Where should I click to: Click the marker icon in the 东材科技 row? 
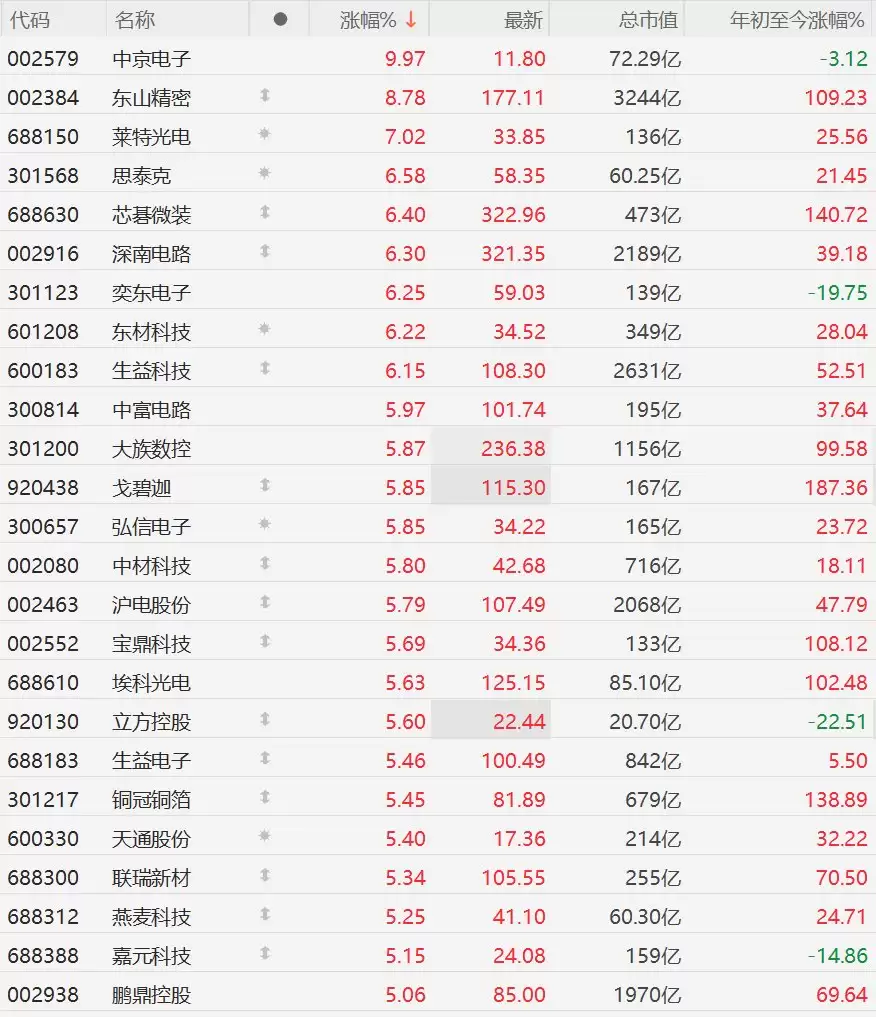[x=265, y=329]
